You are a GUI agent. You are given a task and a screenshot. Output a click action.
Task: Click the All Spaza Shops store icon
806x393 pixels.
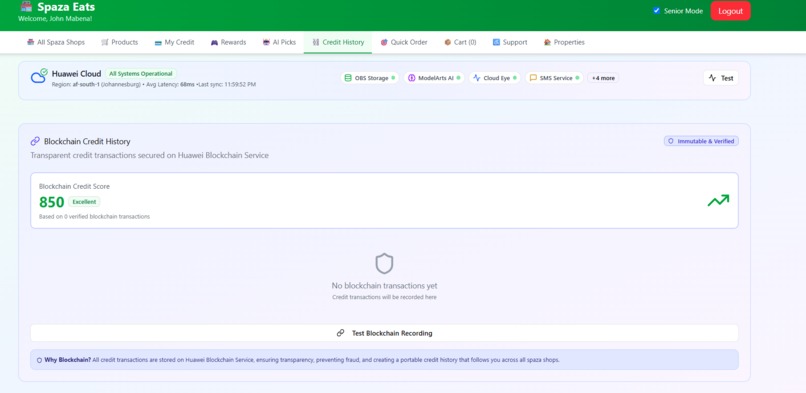31,42
